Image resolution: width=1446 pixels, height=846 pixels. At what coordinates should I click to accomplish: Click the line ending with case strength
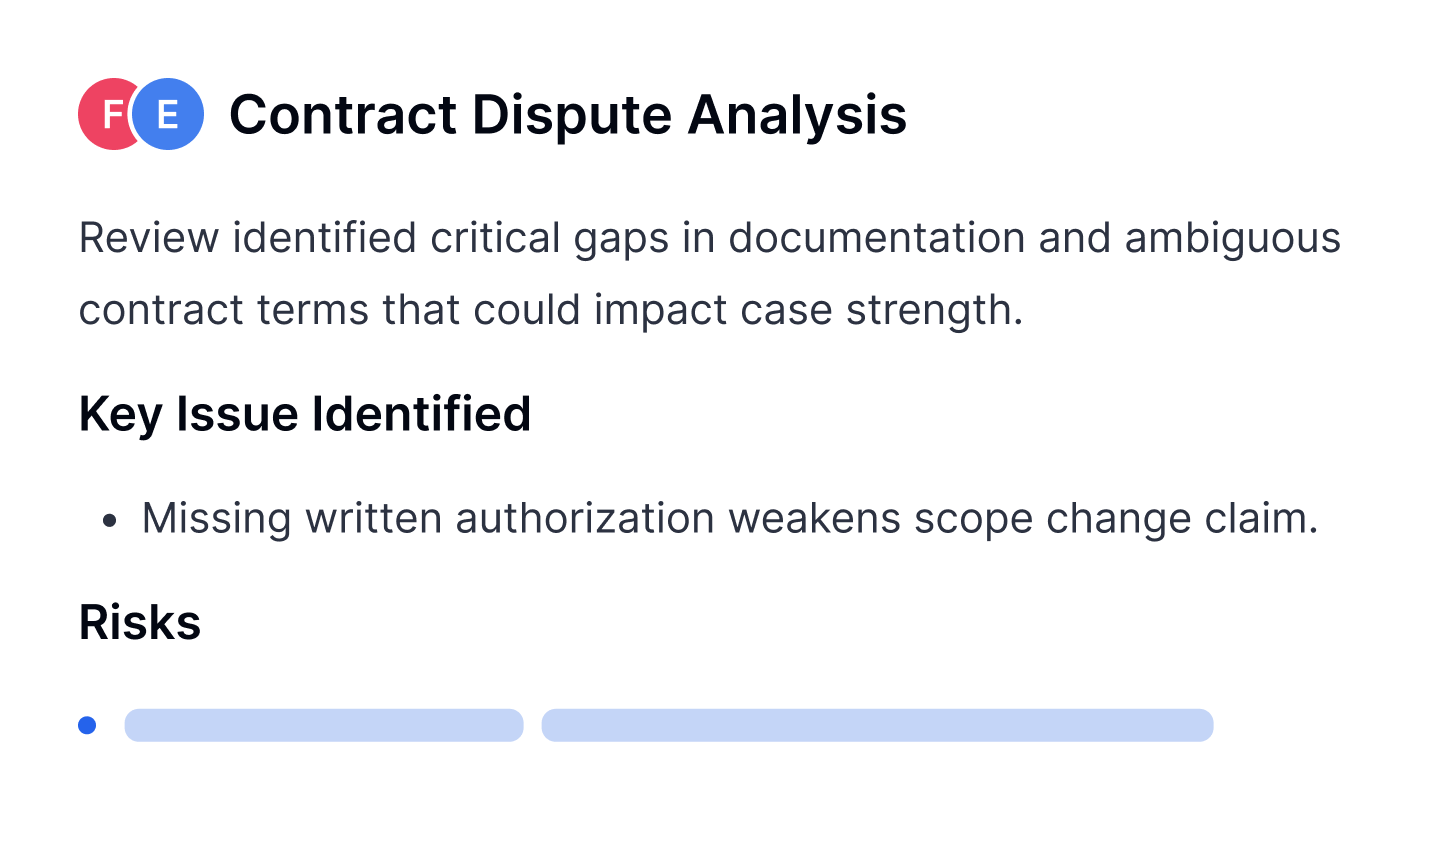pos(551,310)
